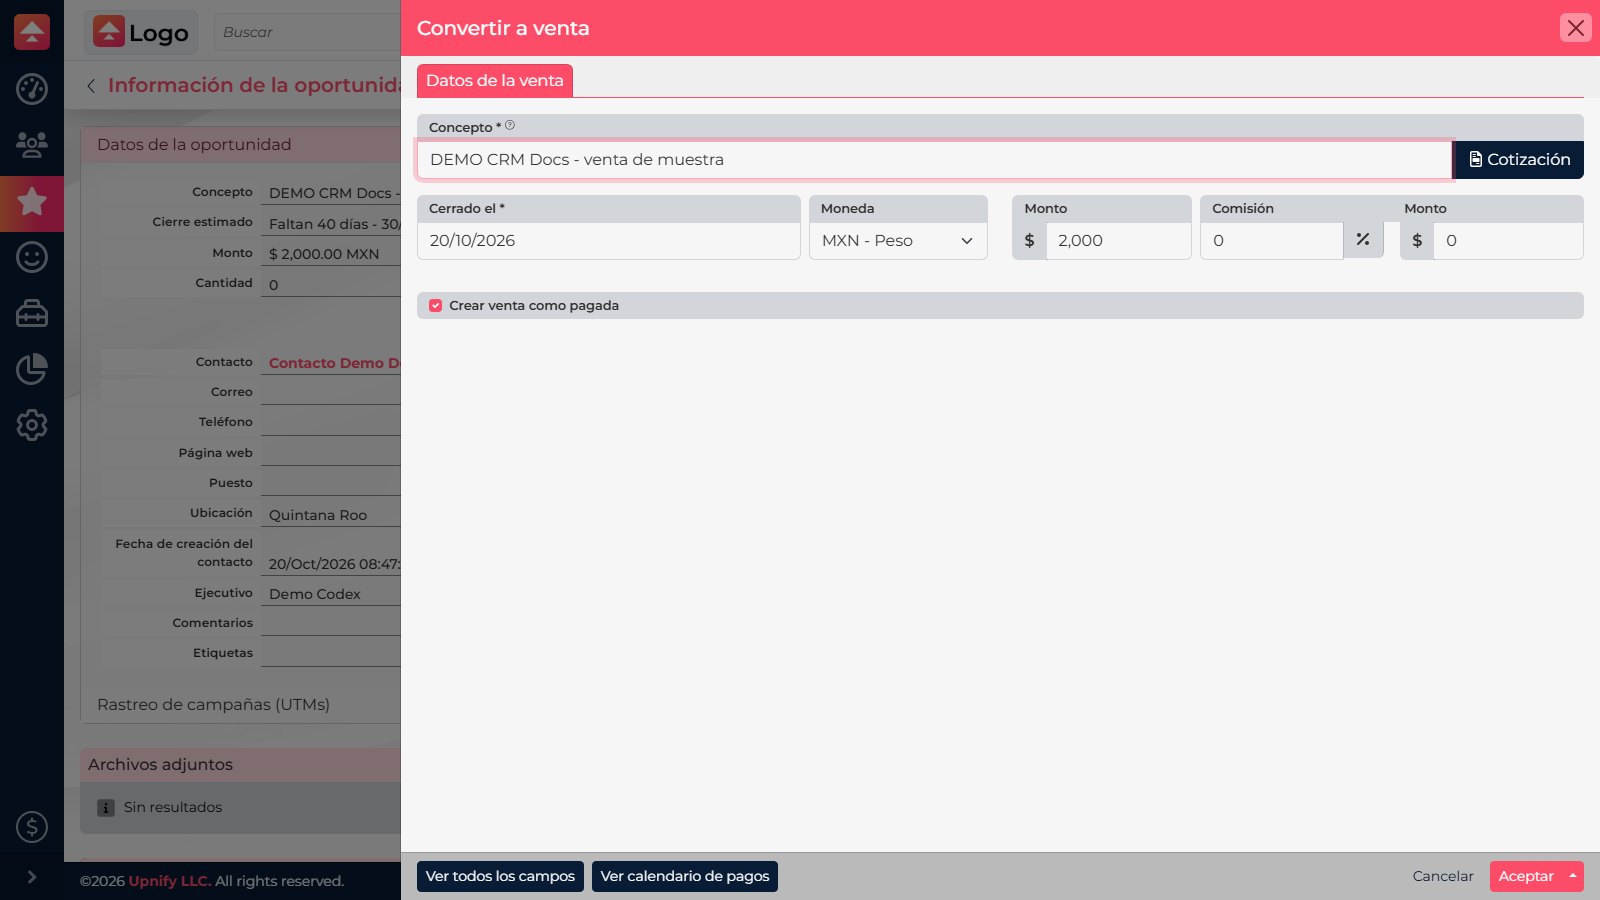The height and width of the screenshot is (900, 1600).
Task: Click the Upnify LLC. footer link
Action: [x=170, y=881]
